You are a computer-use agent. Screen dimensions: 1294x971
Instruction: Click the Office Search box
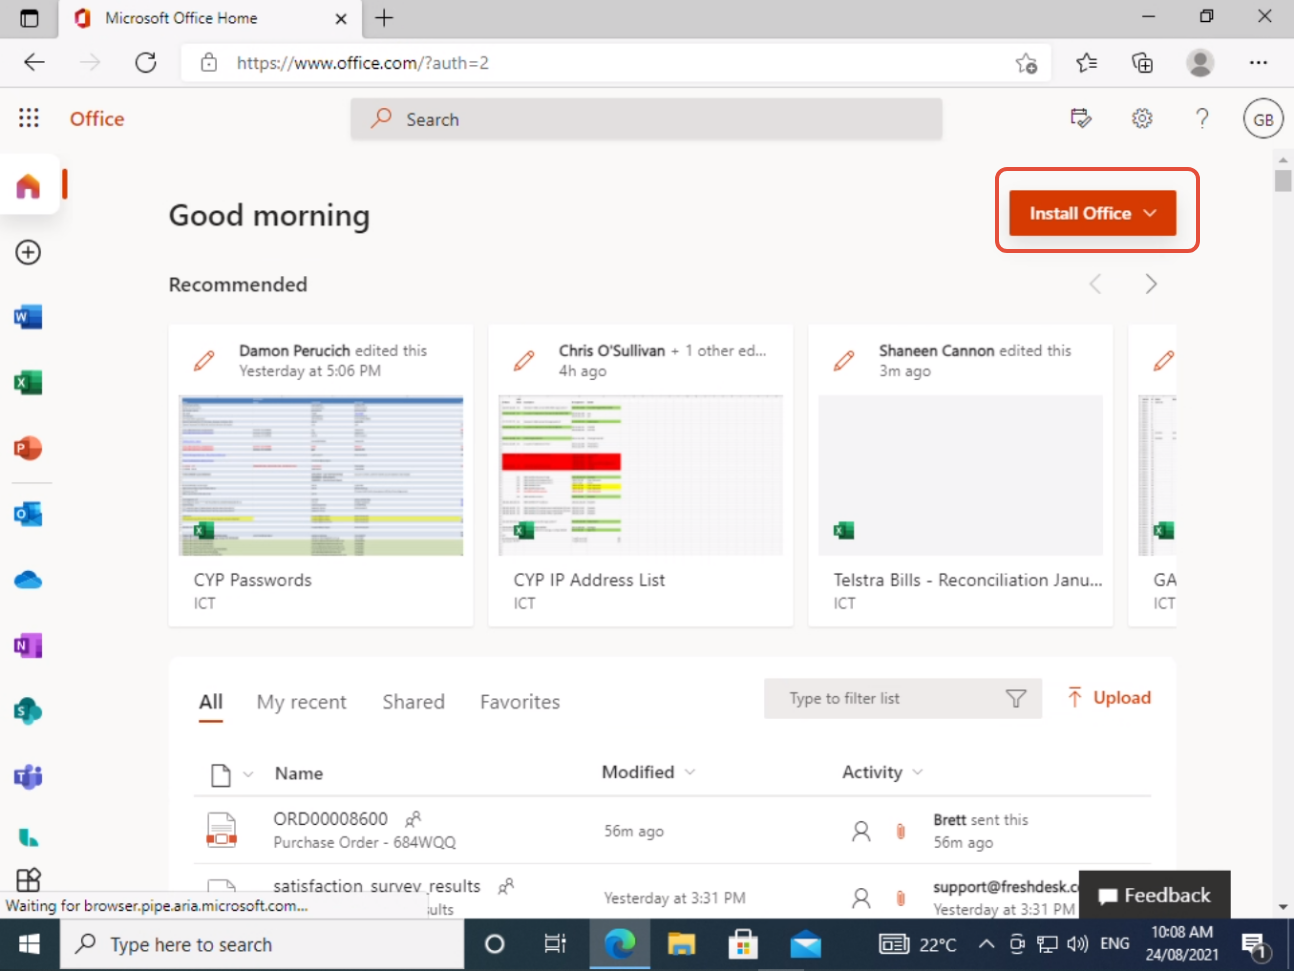point(646,119)
